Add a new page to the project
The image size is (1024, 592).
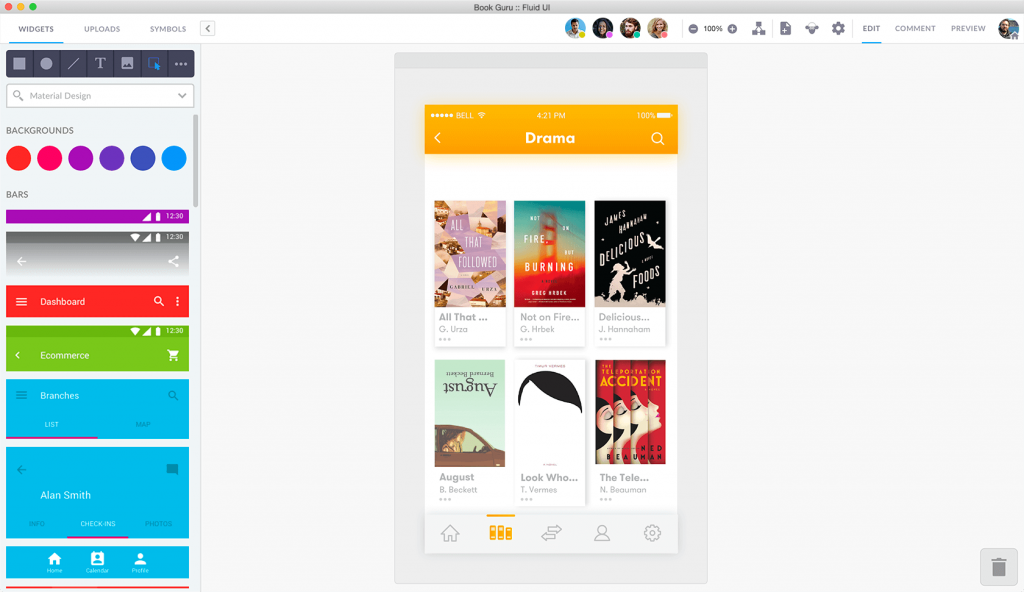point(786,28)
